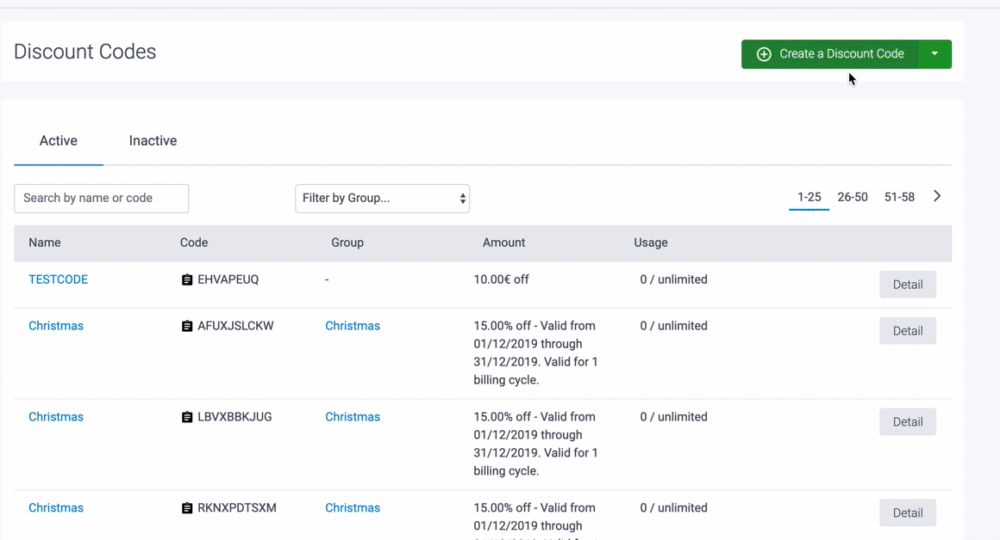
Task: Open Detail for the LBVXBBKJUG discount
Action: 907,422
